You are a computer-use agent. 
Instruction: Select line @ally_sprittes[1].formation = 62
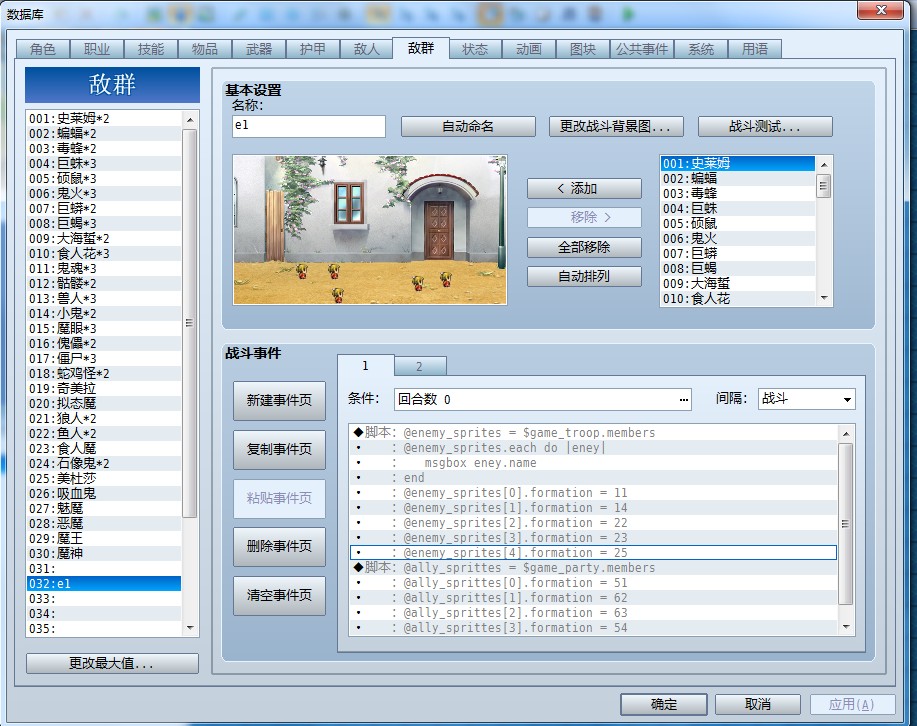[x=594, y=597]
